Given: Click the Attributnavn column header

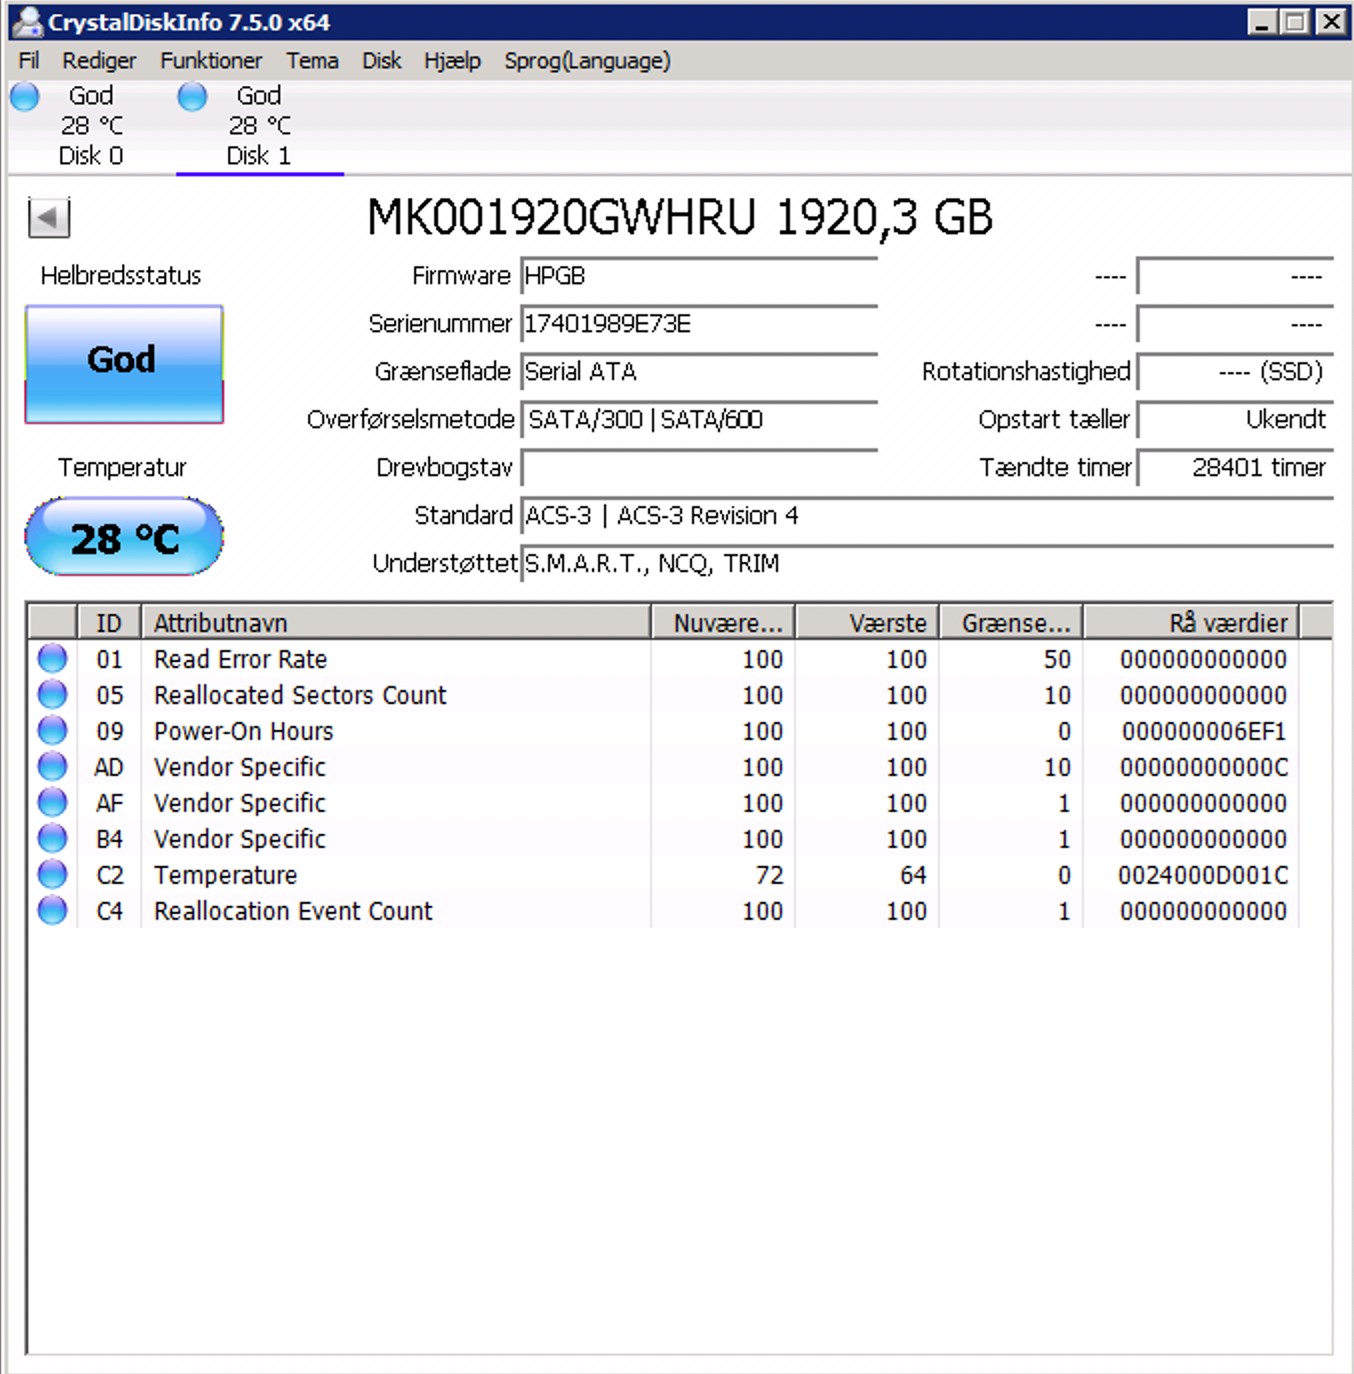Looking at the screenshot, I should (396, 623).
